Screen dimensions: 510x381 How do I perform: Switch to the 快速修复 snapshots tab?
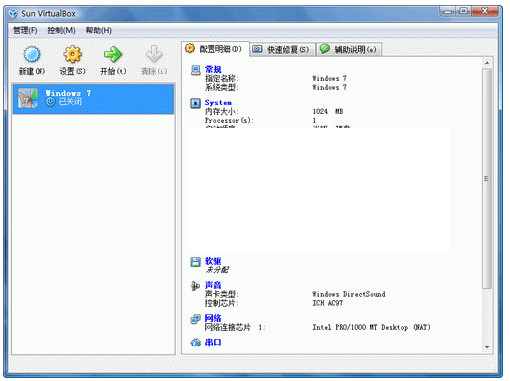(282, 49)
